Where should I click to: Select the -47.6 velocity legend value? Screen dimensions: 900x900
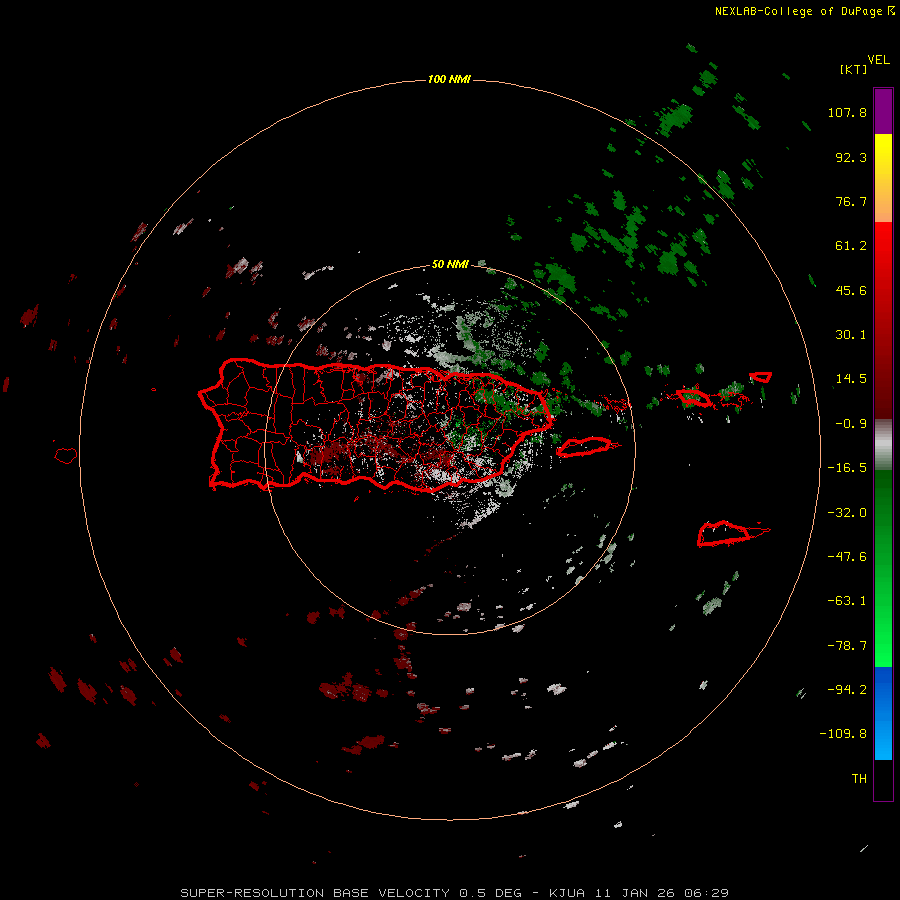(x=847, y=557)
